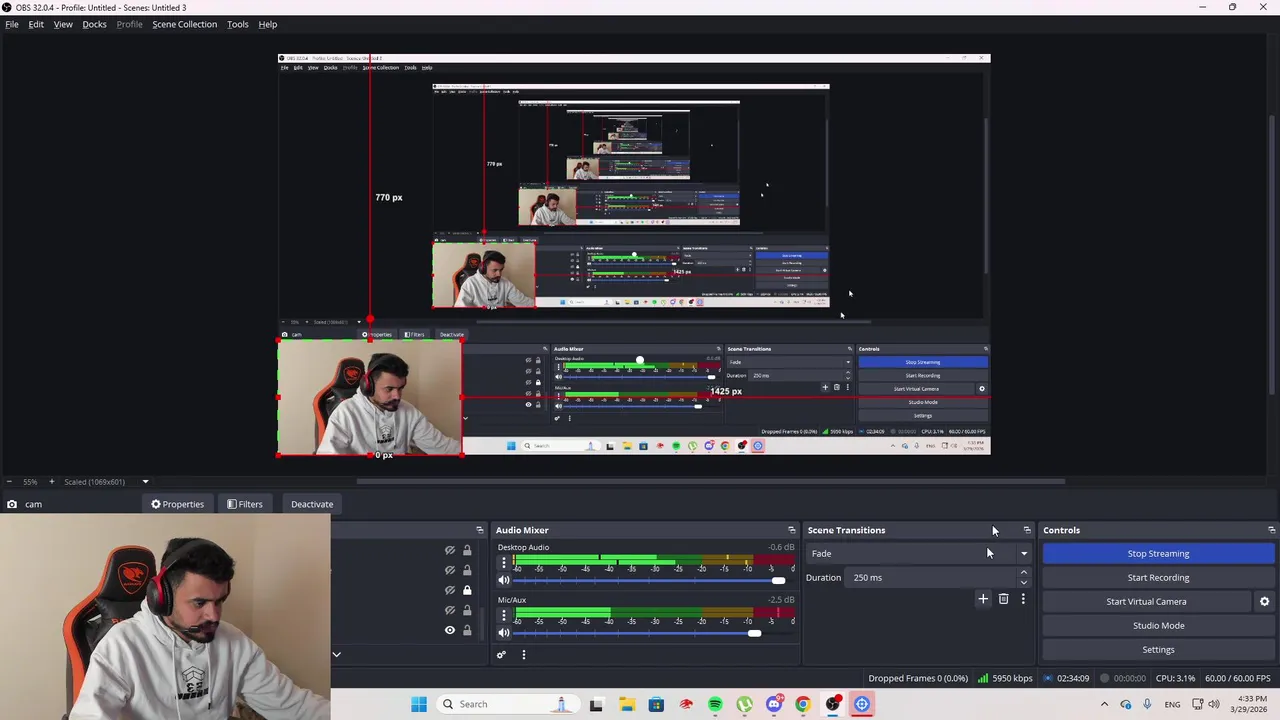
Task: Show hidden system tray icons
Action: tap(1105, 704)
